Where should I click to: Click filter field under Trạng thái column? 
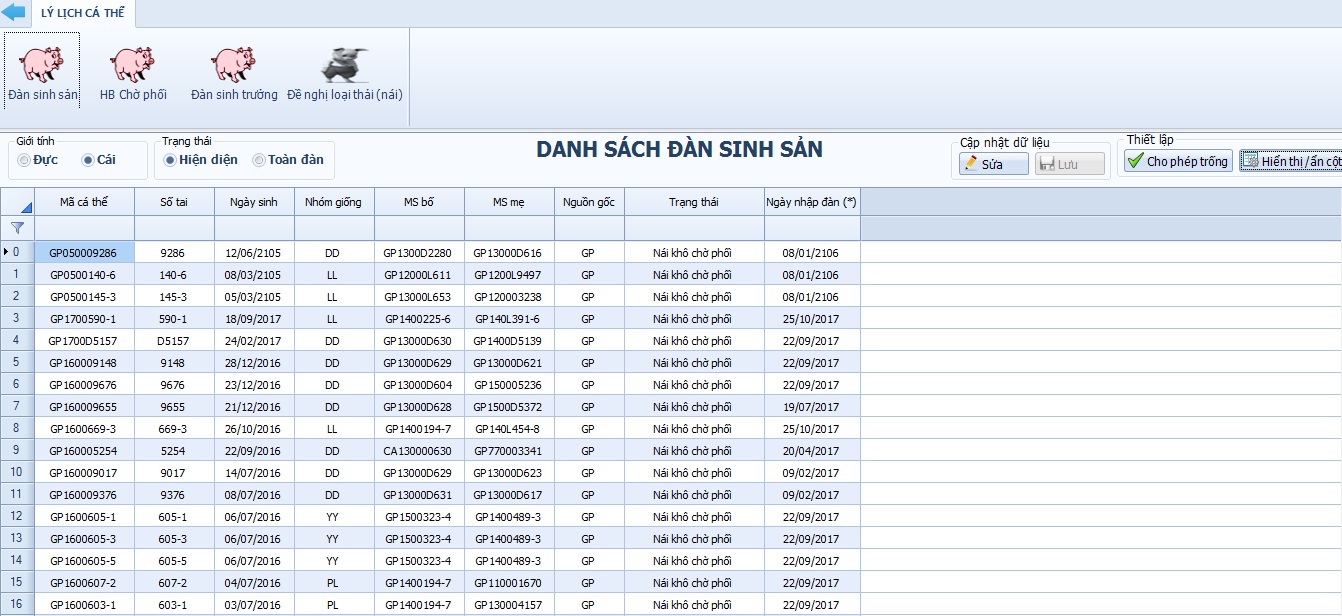point(694,229)
